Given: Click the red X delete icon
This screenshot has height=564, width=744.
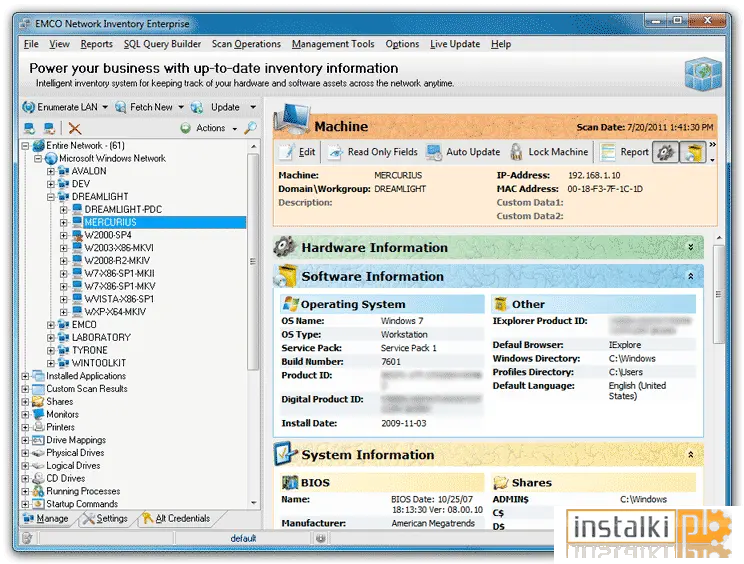Looking at the screenshot, I should [74, 128].
